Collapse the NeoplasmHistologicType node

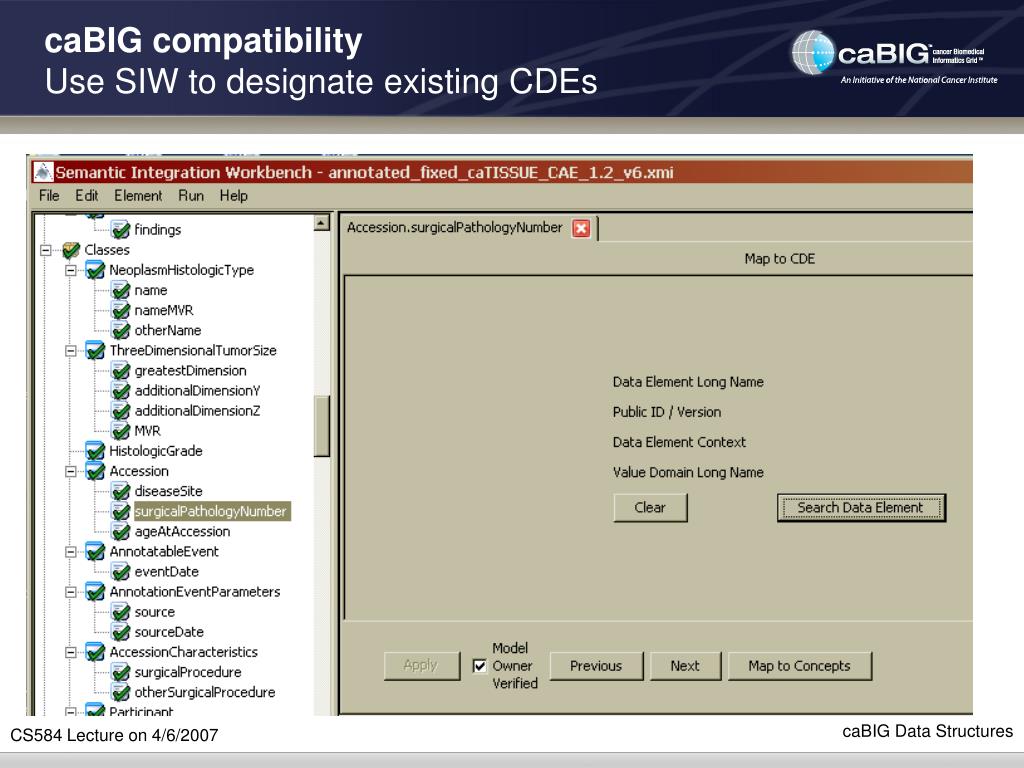pyautogui.click(x=71, y=270)
